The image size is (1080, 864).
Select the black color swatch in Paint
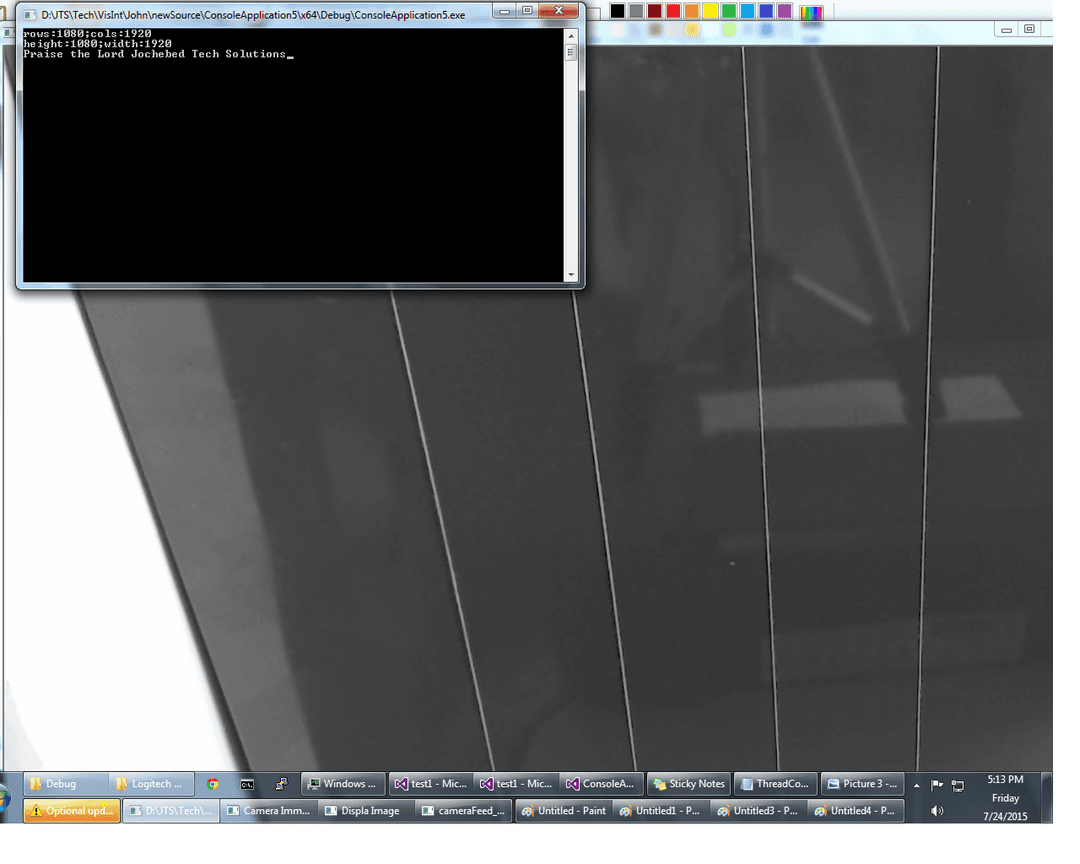(617, 10)
